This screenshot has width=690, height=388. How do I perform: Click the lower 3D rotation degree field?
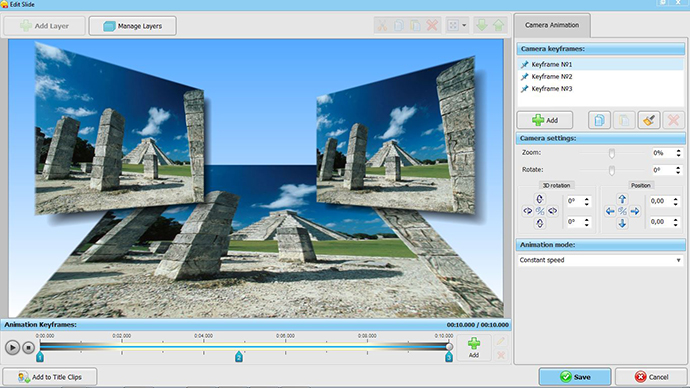tap(574, 222)
